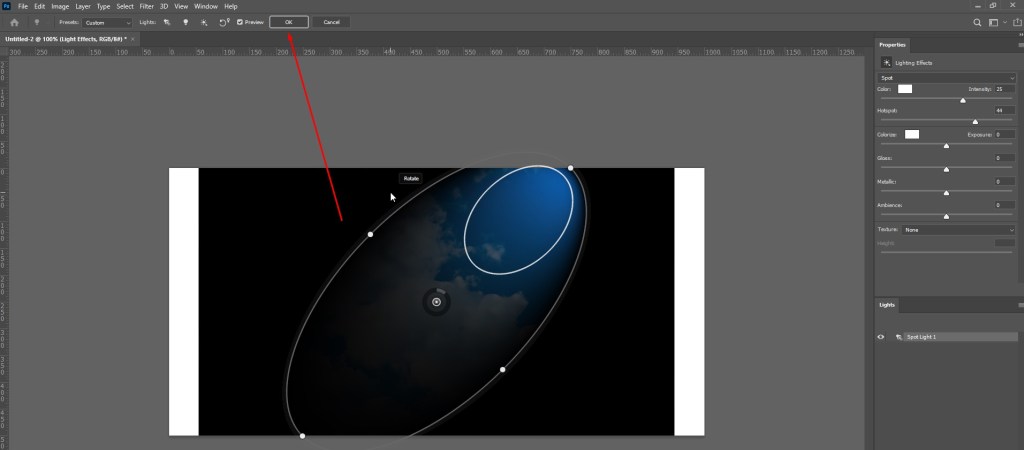Viewport: 1024px width, 450px height.
Task: Open the 3D menu
Action: pyautogui.click(x=164, y=6)
